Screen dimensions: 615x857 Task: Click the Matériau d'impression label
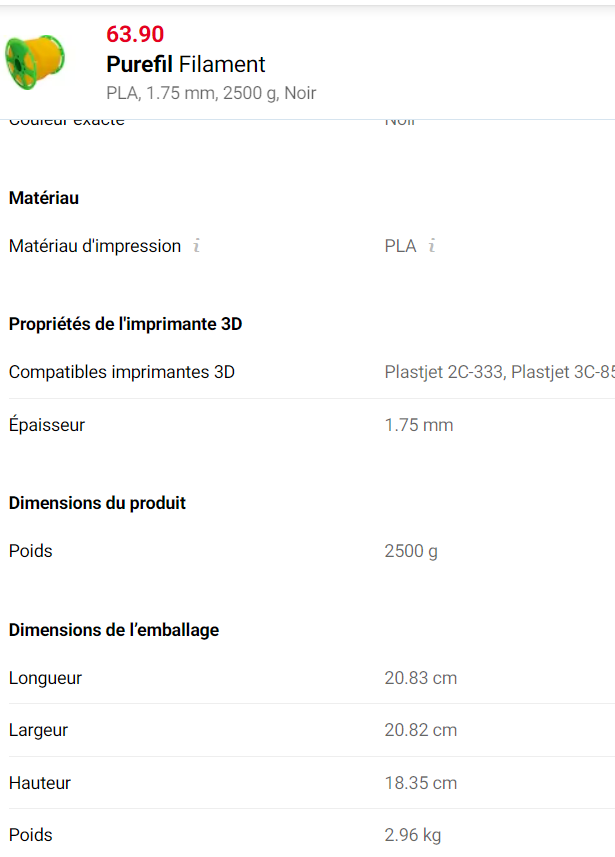(95, 246)
